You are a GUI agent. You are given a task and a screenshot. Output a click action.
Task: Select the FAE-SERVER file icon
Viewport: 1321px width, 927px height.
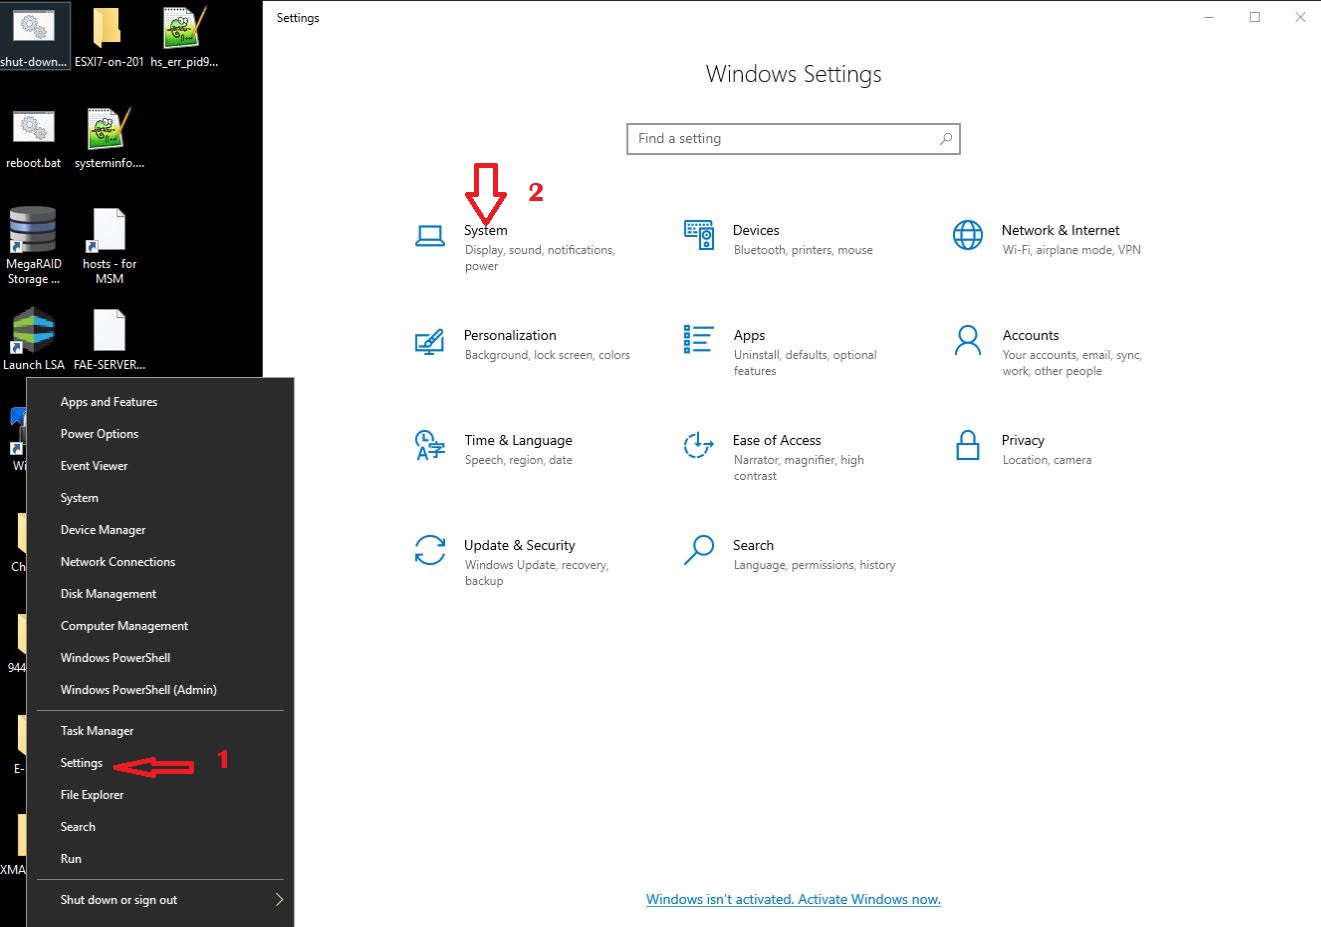pyautogui.click(x=108, y=331)
